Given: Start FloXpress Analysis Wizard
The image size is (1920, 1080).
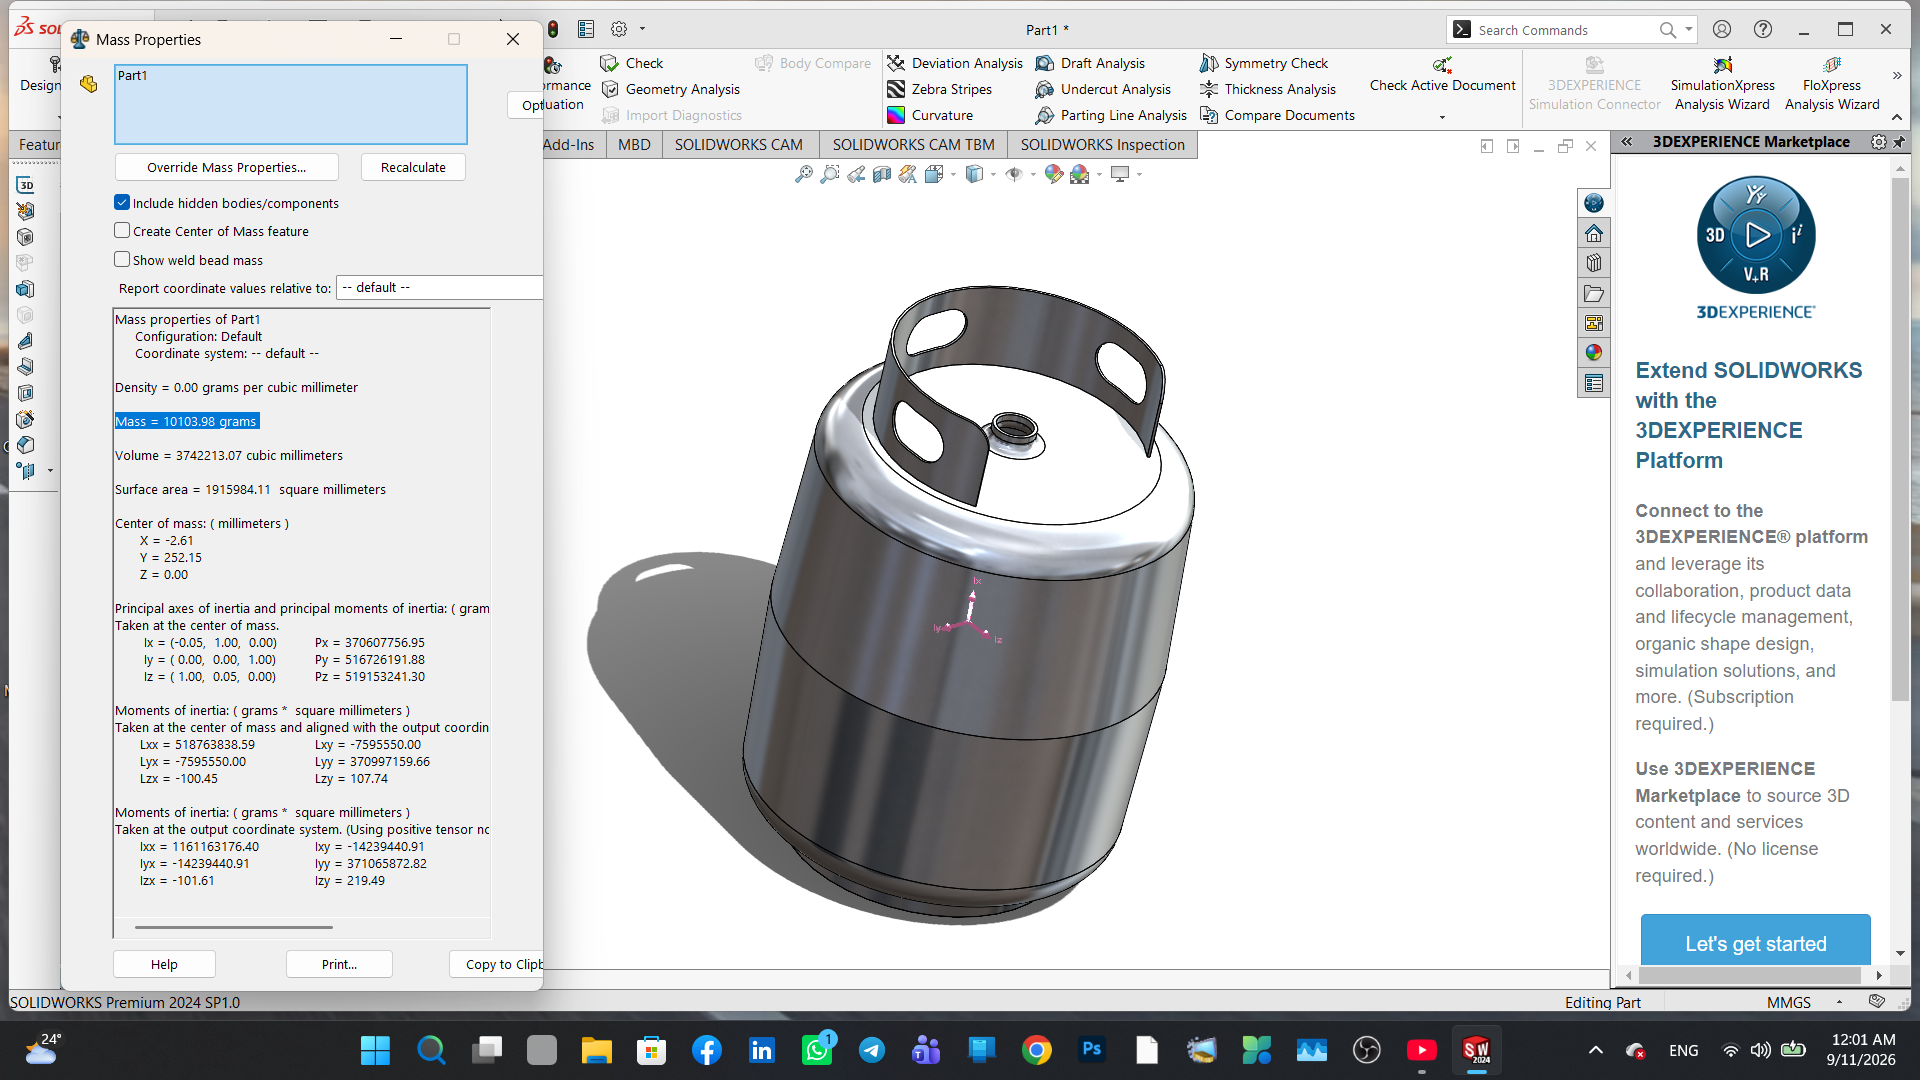Looking at the screenshot, I should tap(1832, 84).
